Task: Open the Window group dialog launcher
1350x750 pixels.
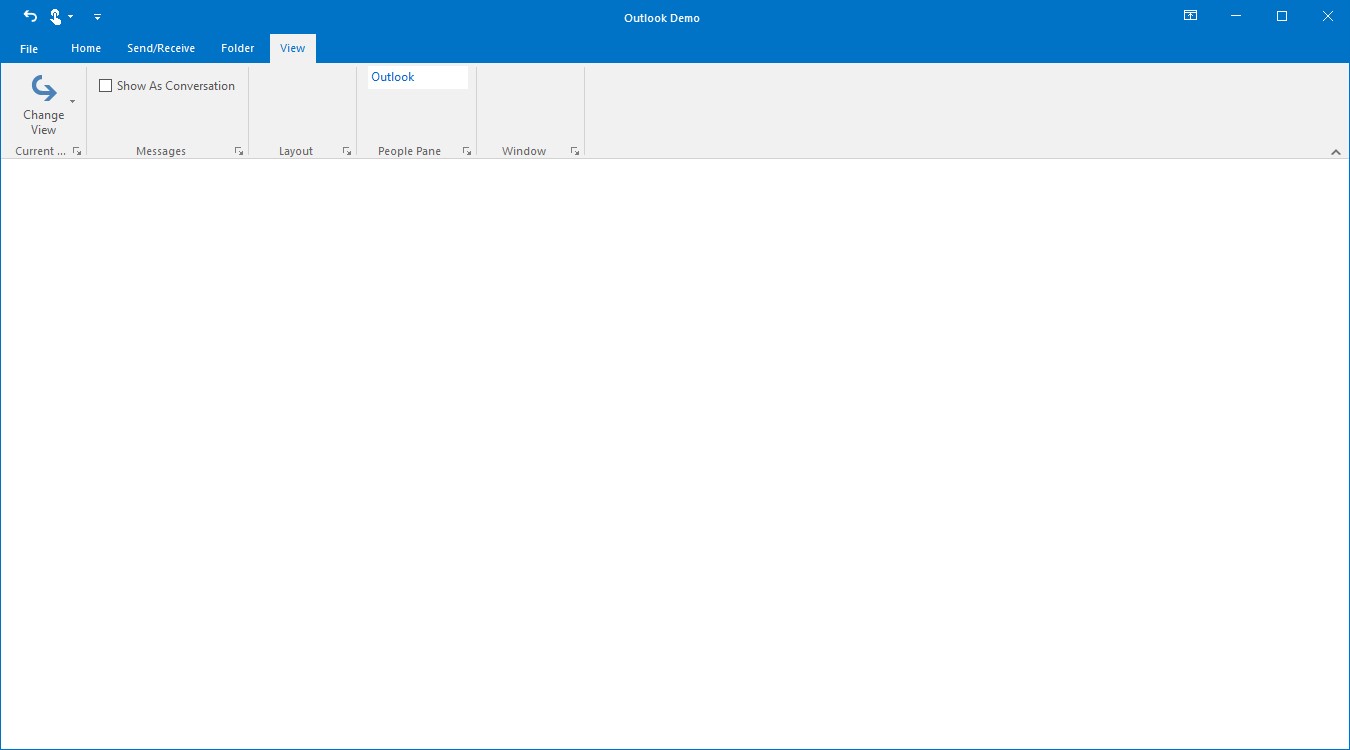Action: click(x=575, y=151)
